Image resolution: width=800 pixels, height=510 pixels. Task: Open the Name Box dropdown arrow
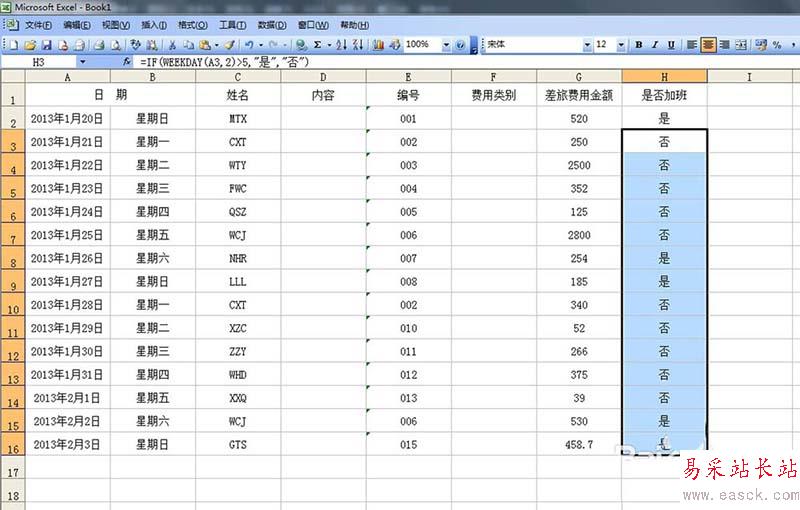tap(83, 62)
